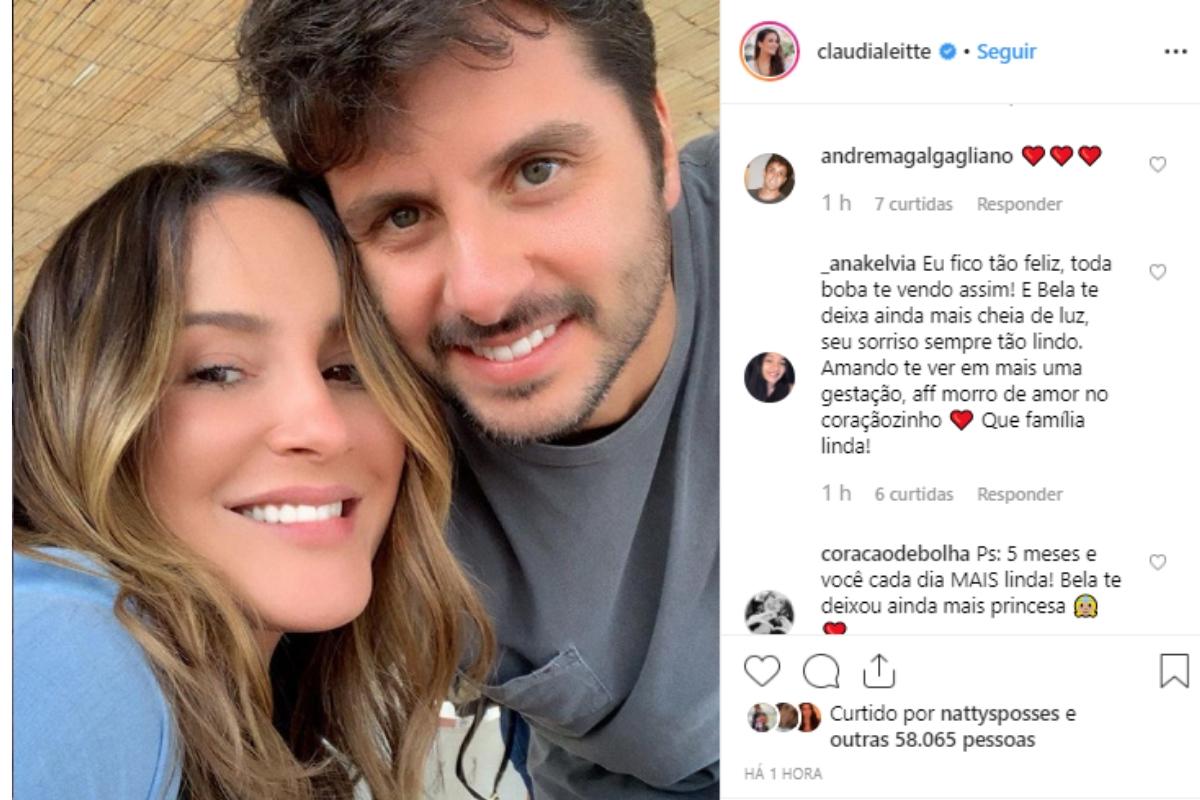Like andremagalgagliano's comment
1200x800 pixels.
point(1157,165)
